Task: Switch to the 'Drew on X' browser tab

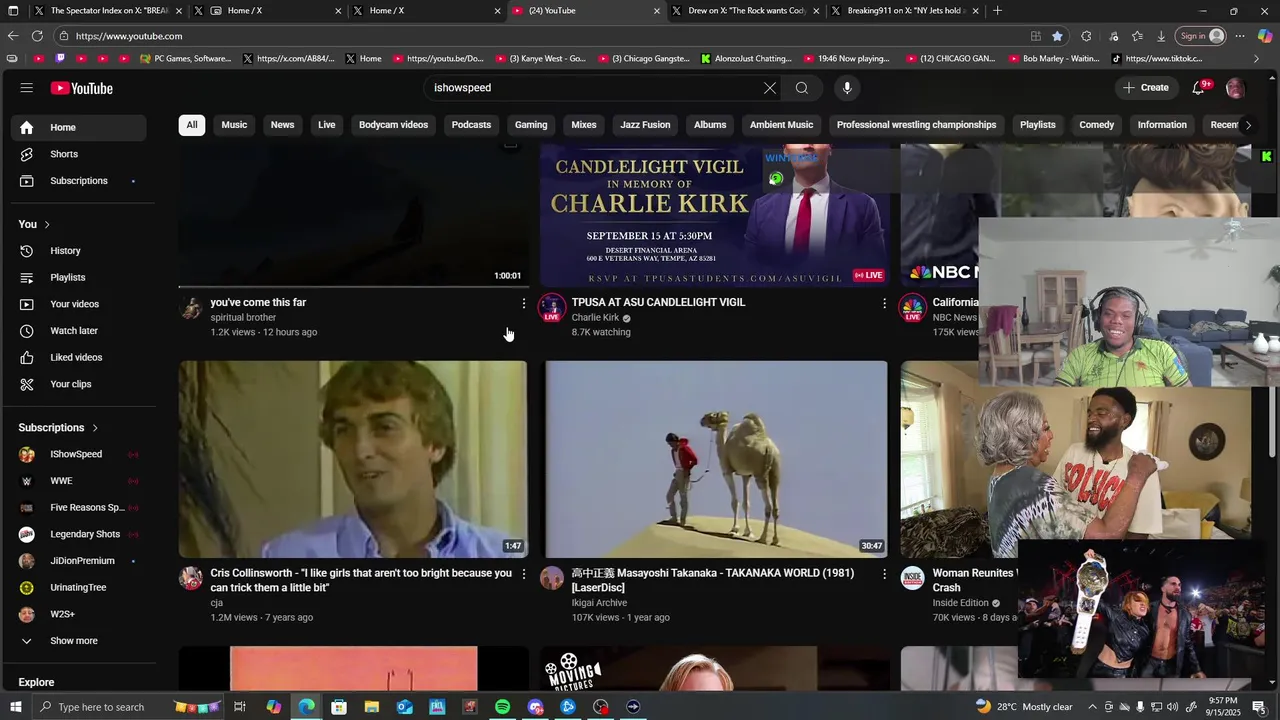Action: point(745,11)
